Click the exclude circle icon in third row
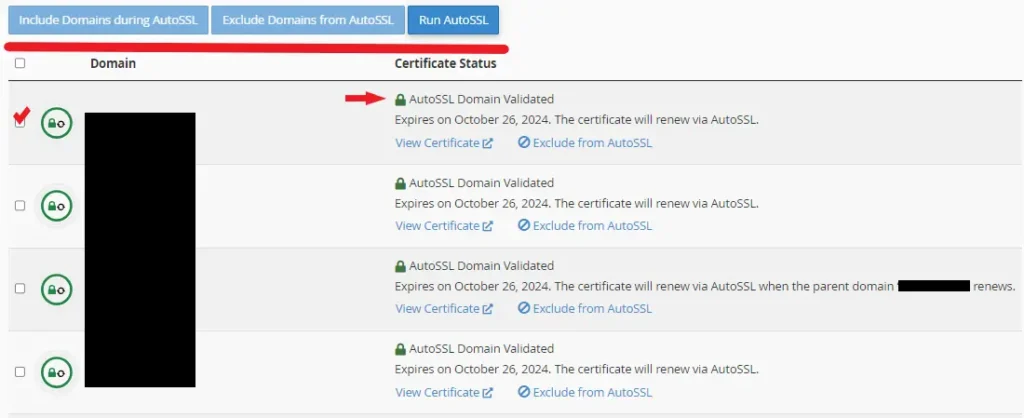 (523, 309)
